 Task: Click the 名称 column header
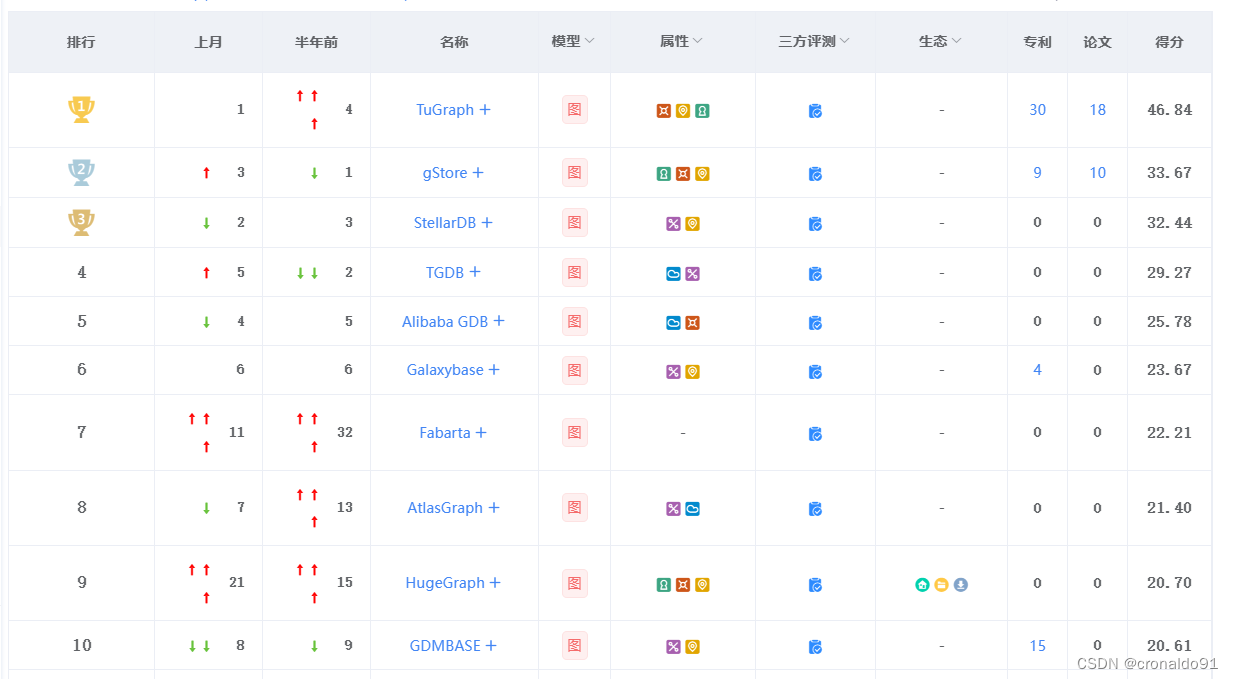454,42
